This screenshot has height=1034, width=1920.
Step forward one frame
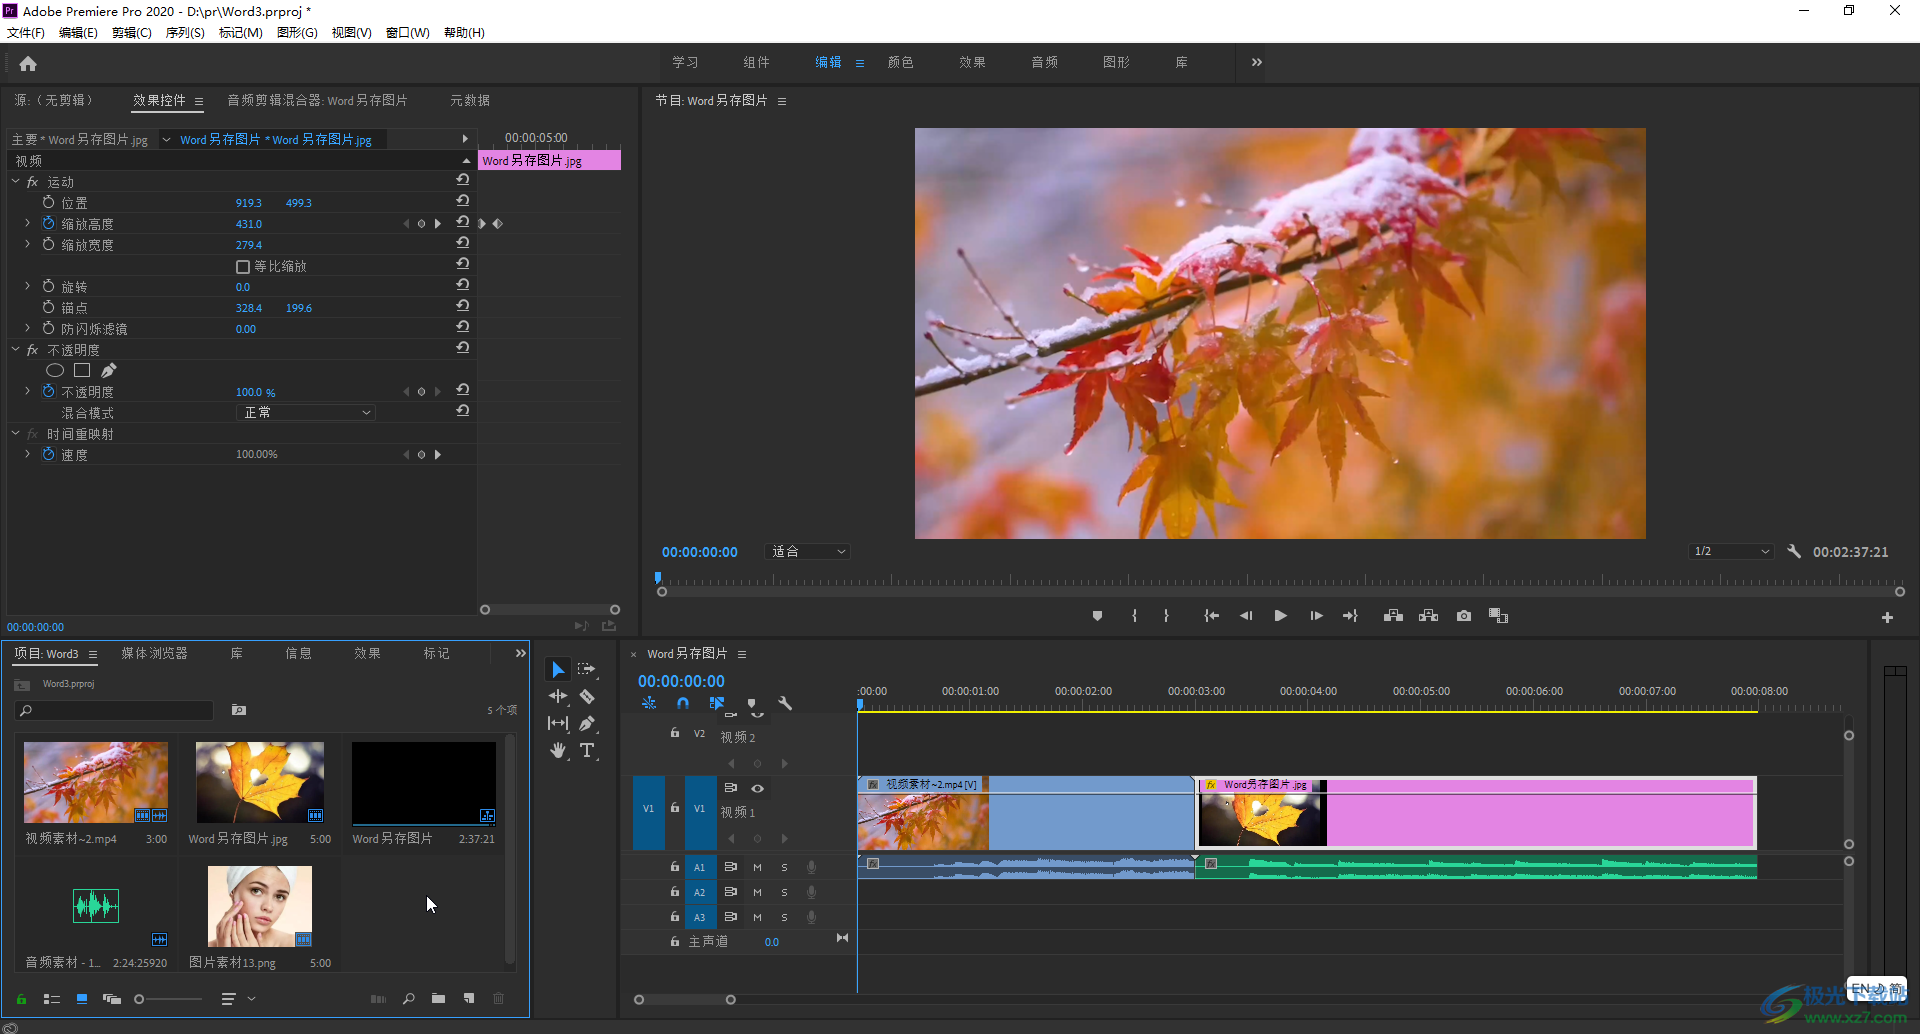click(x=1316, y=616)
